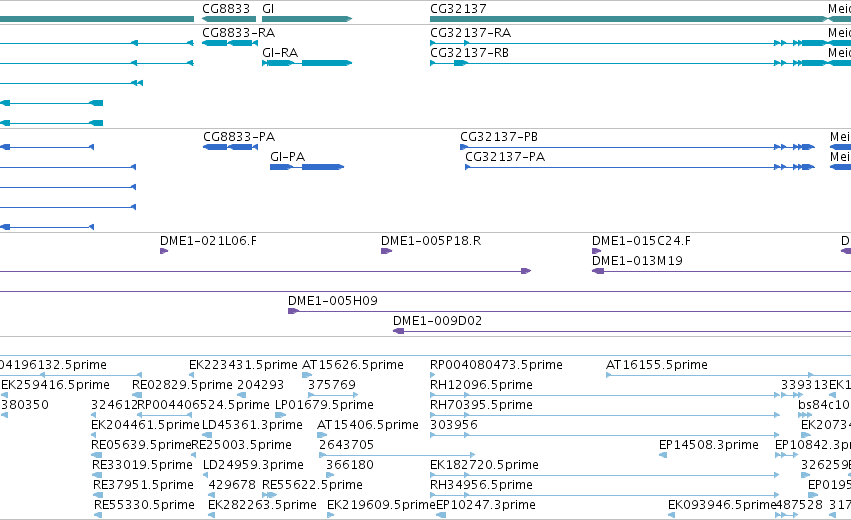Click EST label RH12096.5prime
Image resolution: width=851 pixels, height=520 pixels.
pos(481,385)
